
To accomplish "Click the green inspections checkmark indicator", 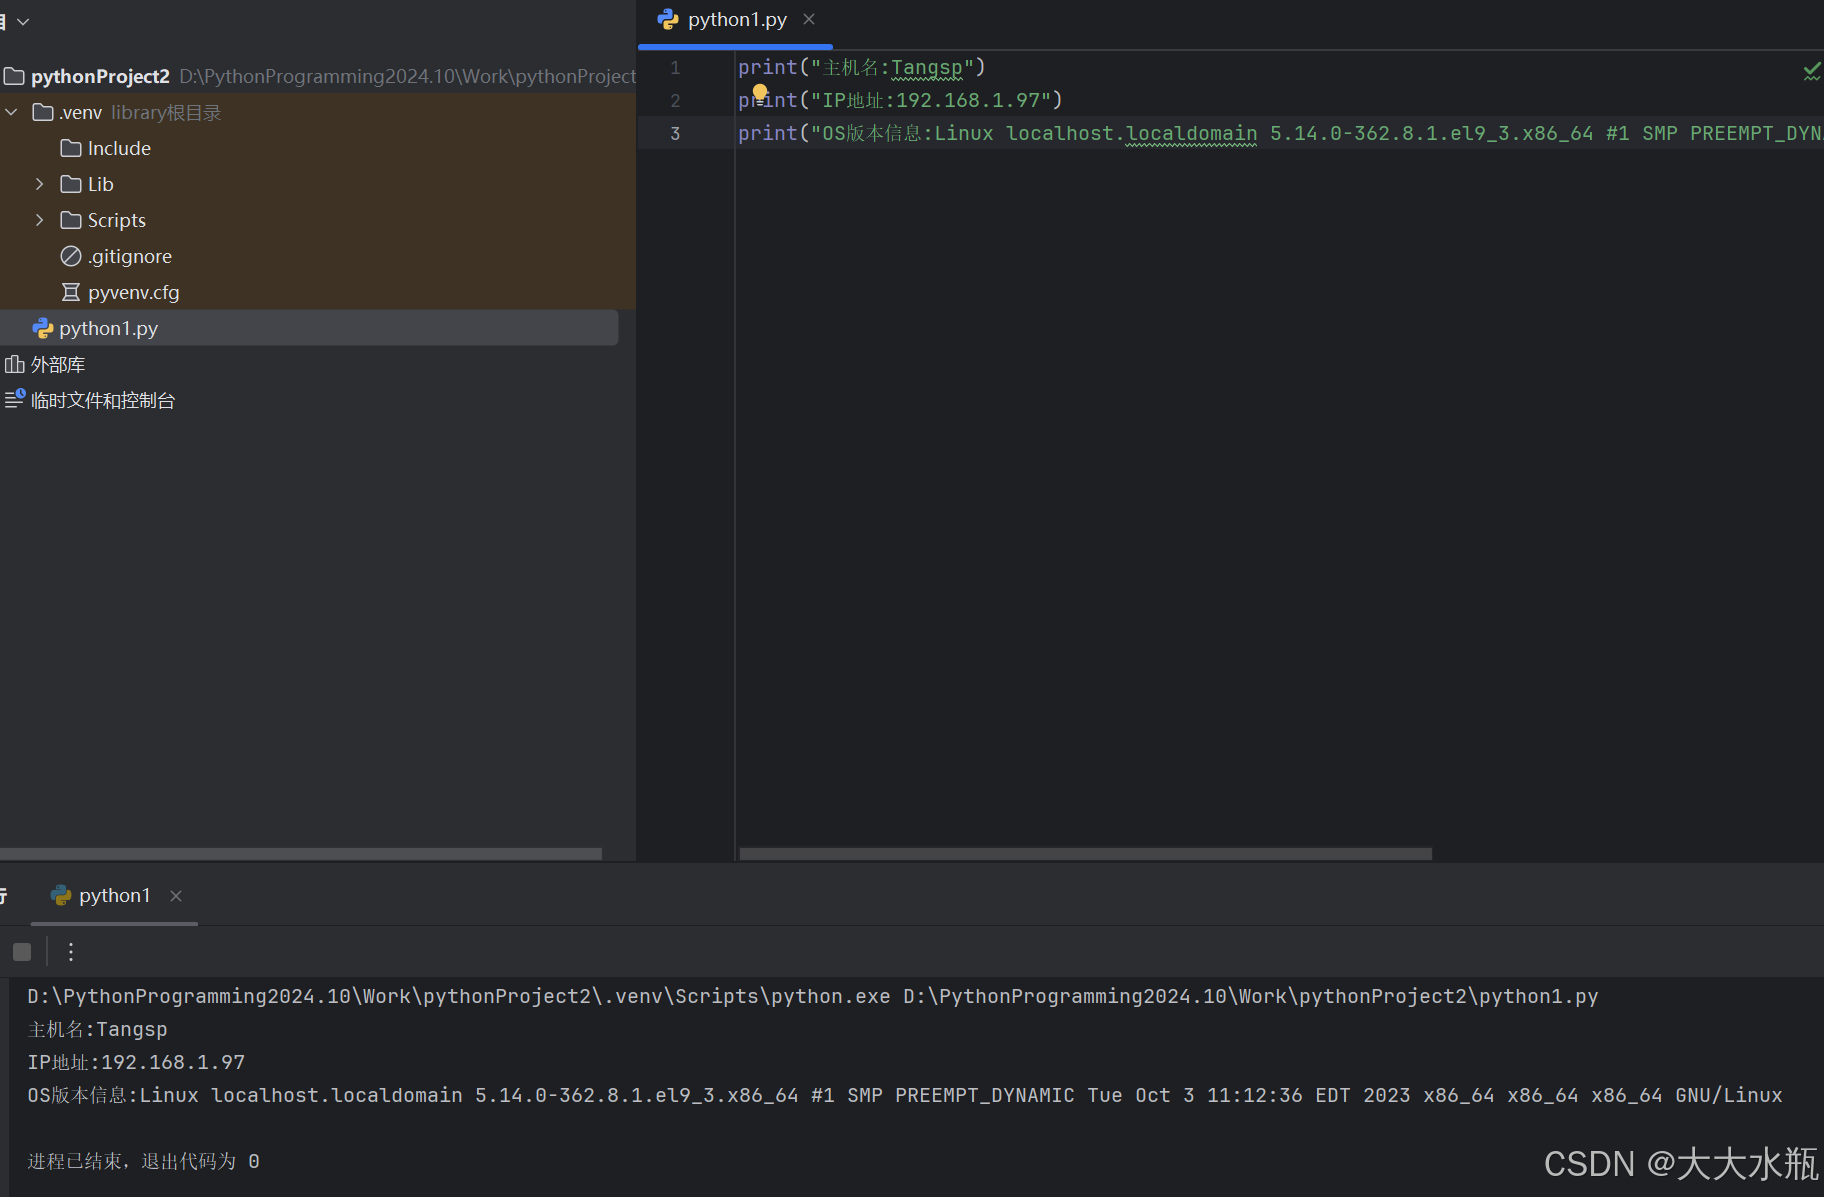I will click(x=1811, y=71).
